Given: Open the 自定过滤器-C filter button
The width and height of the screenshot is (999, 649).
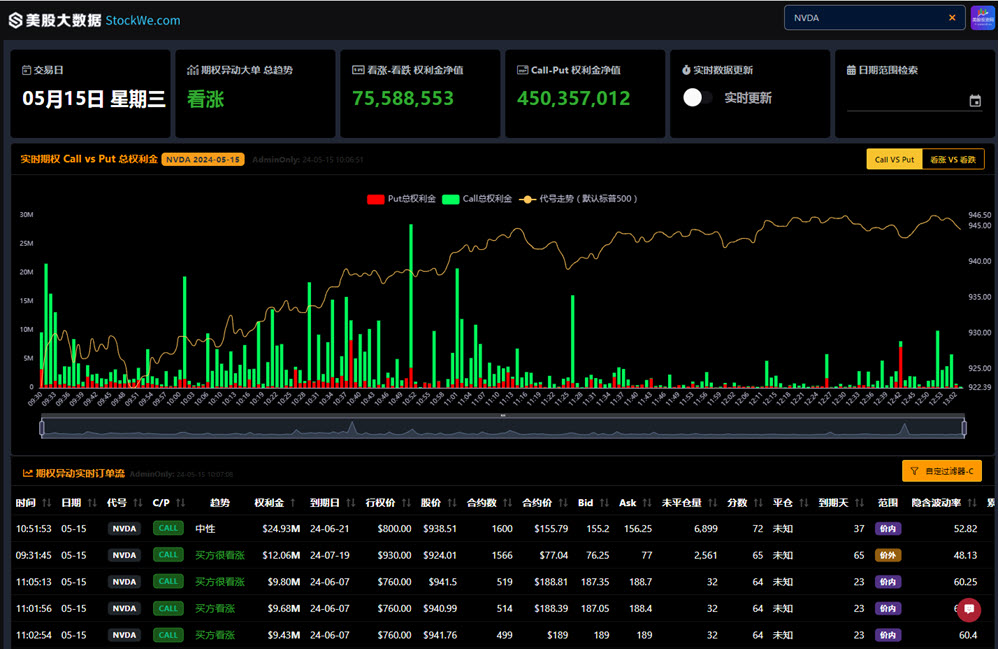Looking at the screenshot, I should click(942, 471).
